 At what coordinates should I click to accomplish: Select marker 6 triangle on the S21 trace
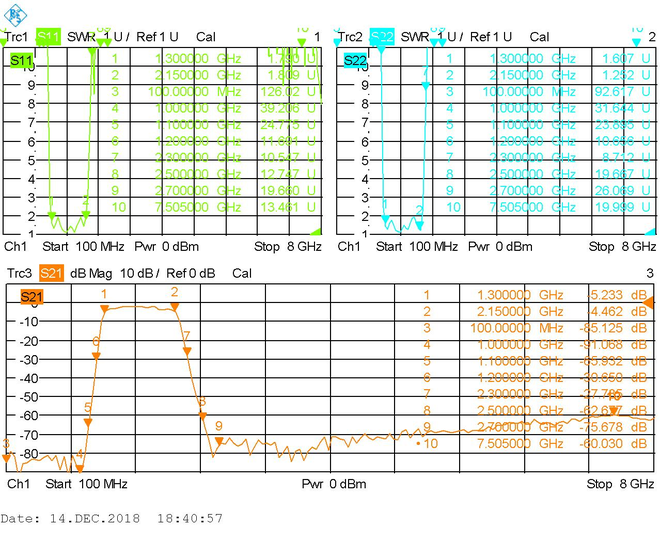click(96, 356)
